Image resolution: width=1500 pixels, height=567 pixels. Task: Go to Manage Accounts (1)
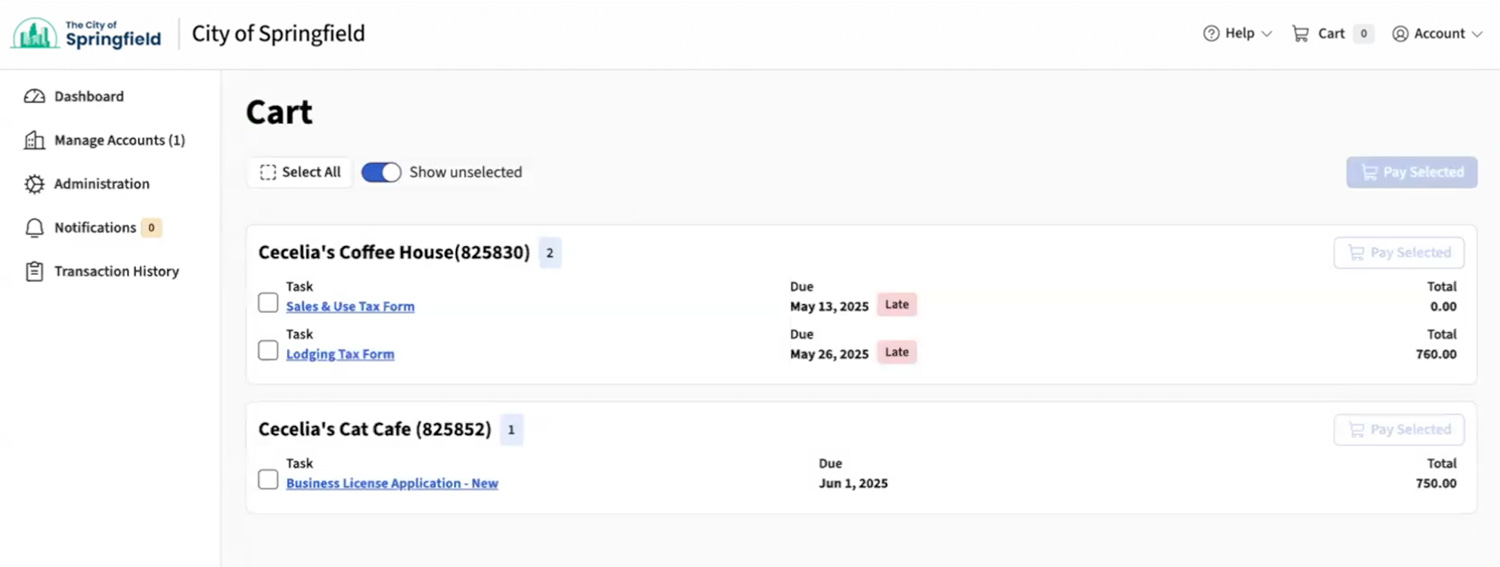coord(119,141)
